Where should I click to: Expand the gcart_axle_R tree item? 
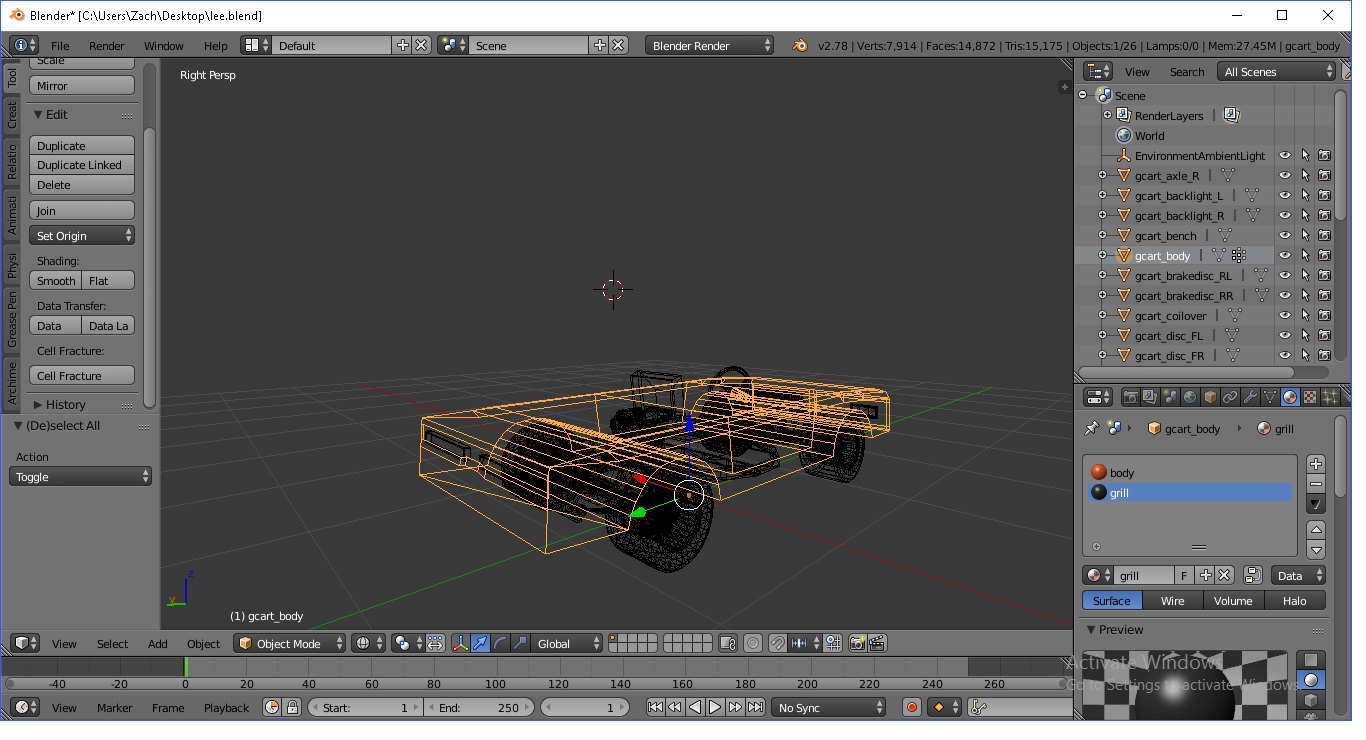point(1103,176)
